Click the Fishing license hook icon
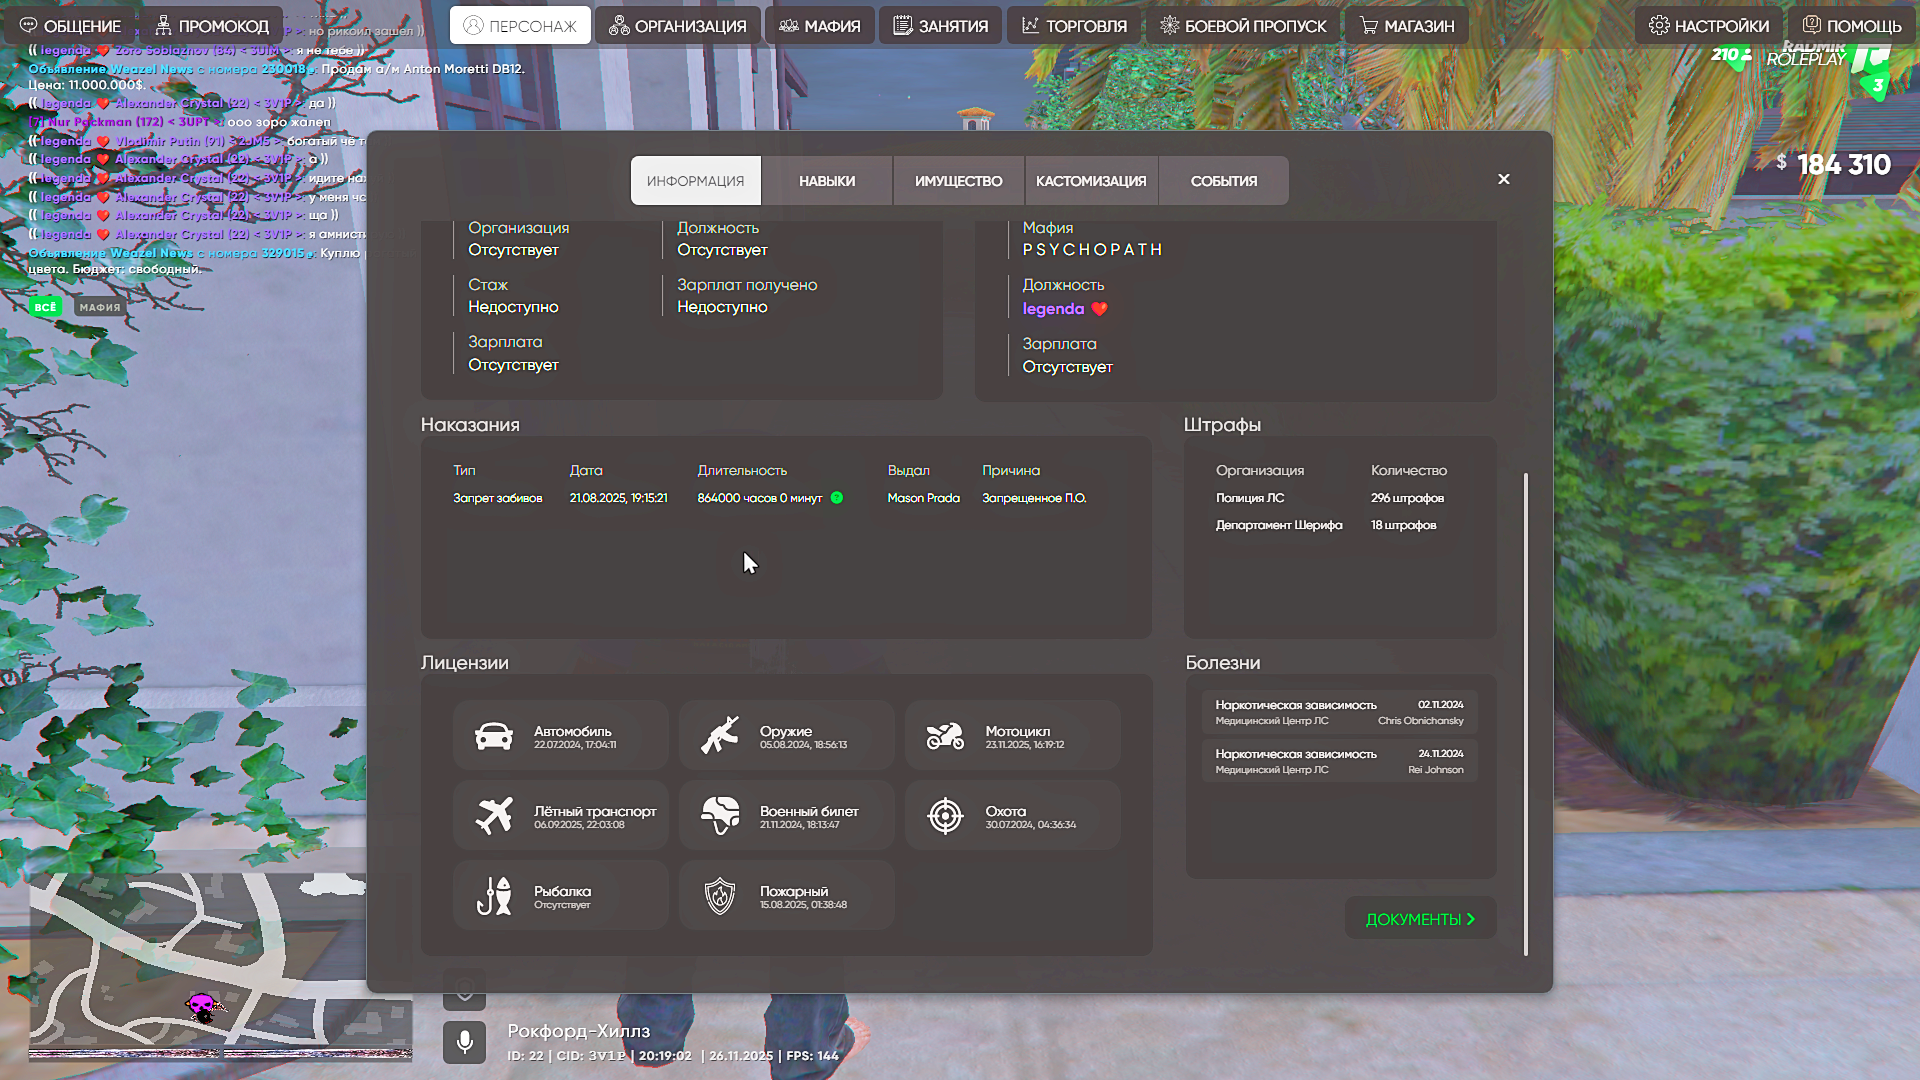Viewport: 1920px width, 1080px height. (494, 896)
